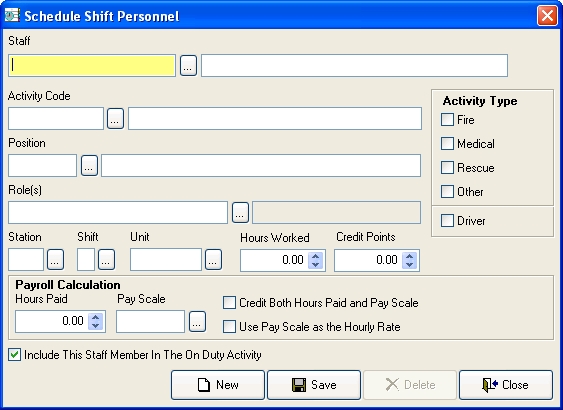Open the Role(s) lookup ellipsis button
The width and height of the screenshot is (563, 410).
(240, 213)
